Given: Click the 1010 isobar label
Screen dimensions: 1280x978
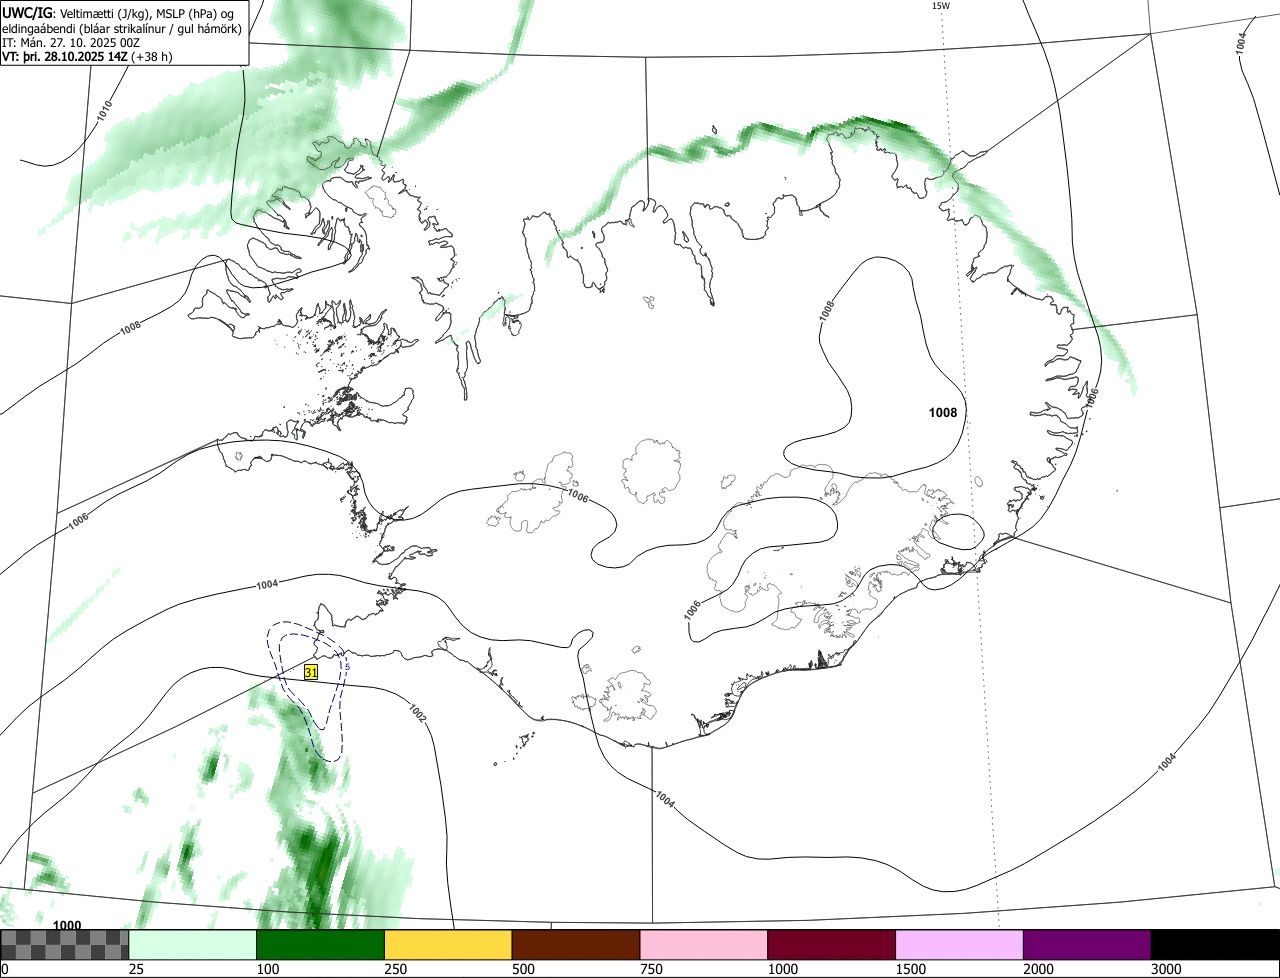Looking at the screenshot, I should tap(105, 110).
